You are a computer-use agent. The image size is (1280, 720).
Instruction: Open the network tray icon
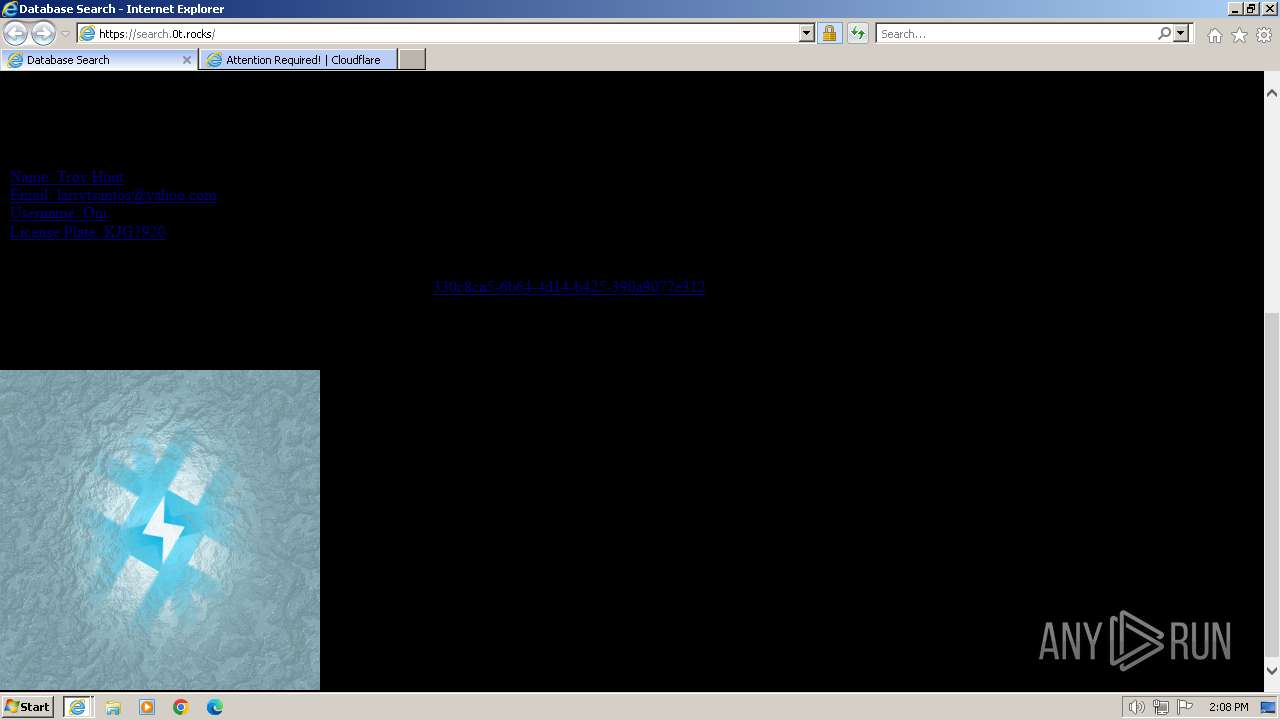(1161, 707)
